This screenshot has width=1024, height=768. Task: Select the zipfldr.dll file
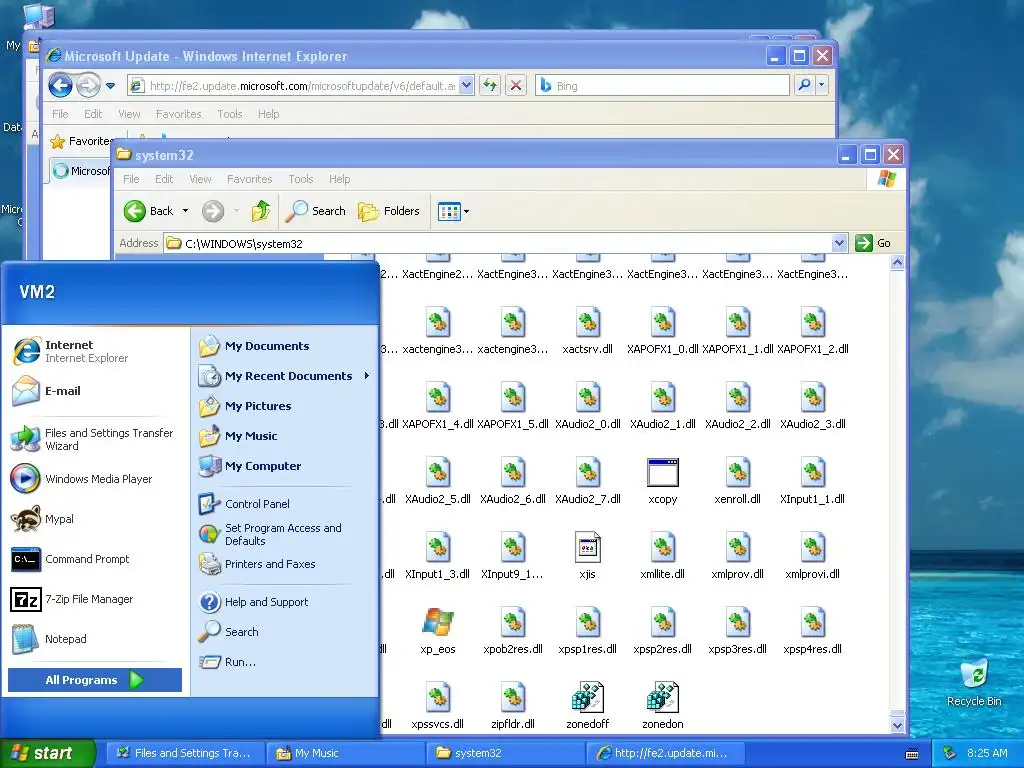(513, 707)
